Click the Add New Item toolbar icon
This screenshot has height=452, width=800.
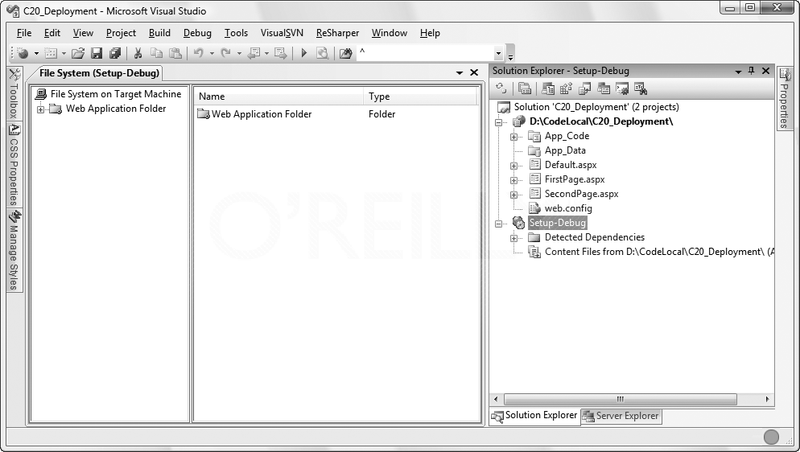tap(51, 53)
